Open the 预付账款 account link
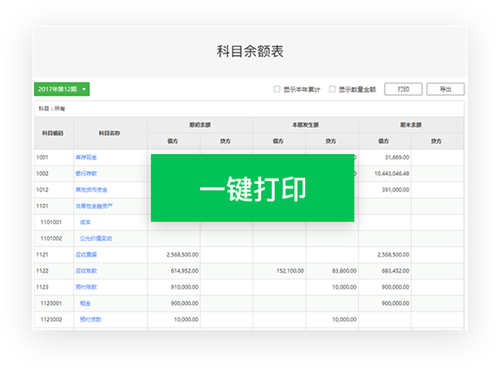 (x=86, y=287)
